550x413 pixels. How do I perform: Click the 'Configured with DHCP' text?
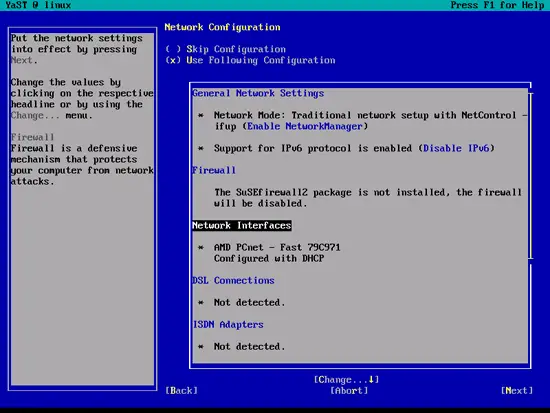click(x=269, y=259)
